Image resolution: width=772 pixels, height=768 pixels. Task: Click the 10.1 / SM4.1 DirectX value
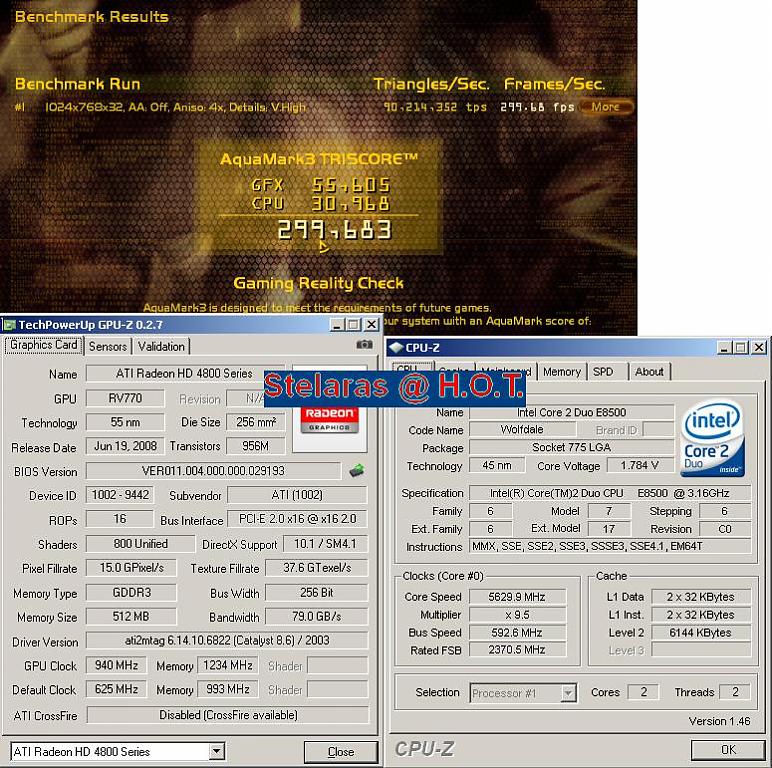coord(325,544)
